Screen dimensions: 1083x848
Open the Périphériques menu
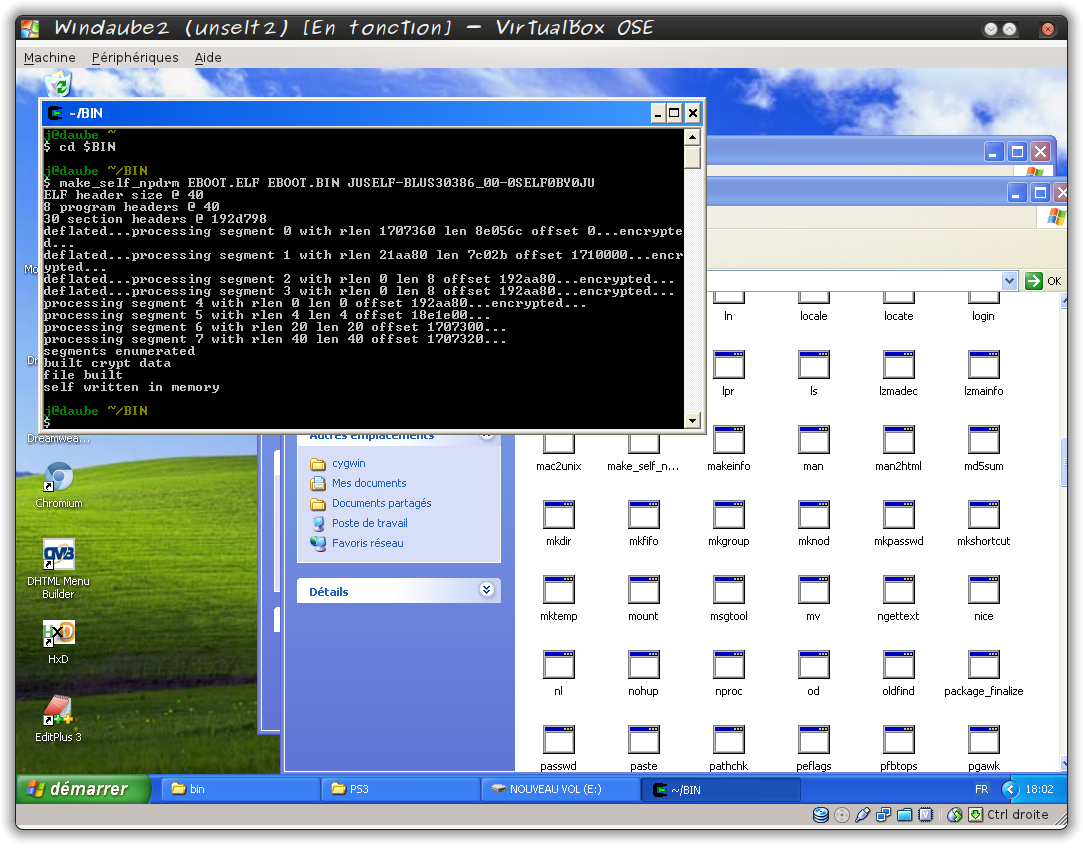pos(135,57)
